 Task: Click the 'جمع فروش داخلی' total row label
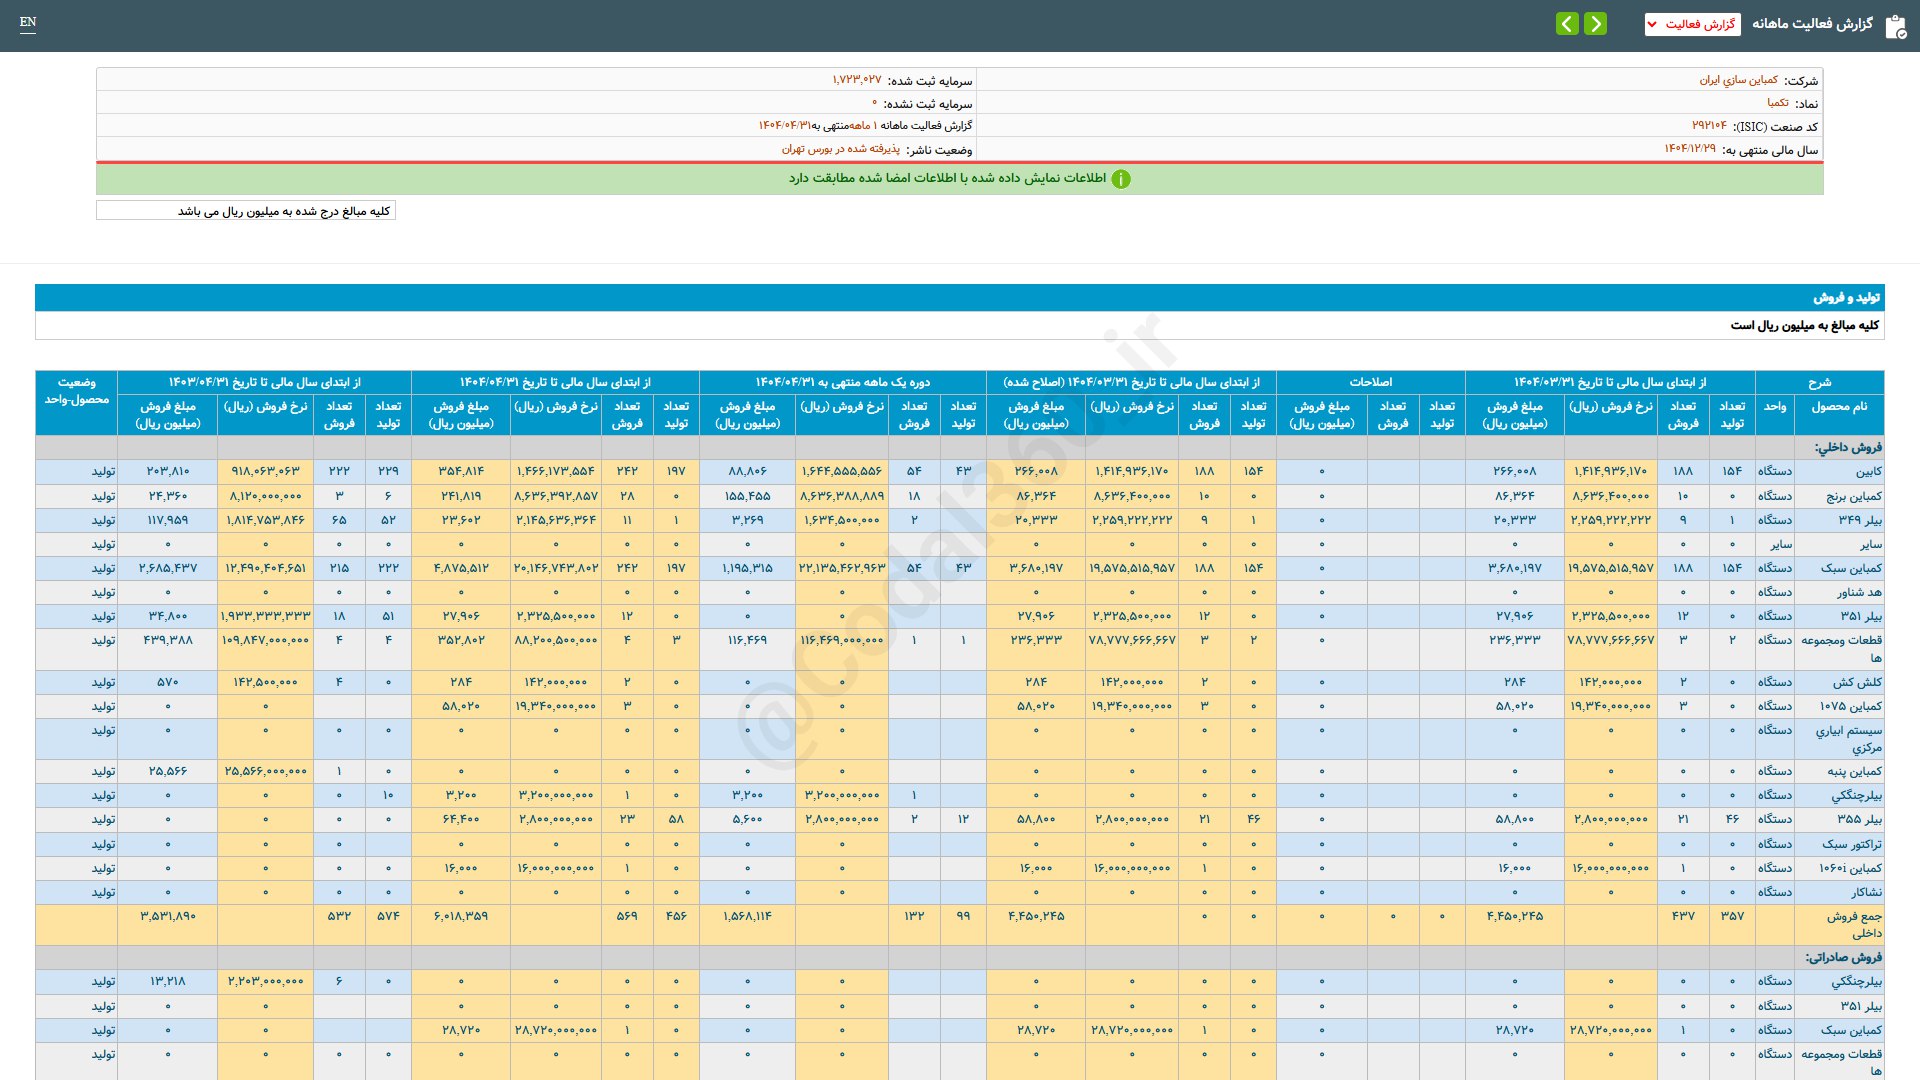point(1854,925)
